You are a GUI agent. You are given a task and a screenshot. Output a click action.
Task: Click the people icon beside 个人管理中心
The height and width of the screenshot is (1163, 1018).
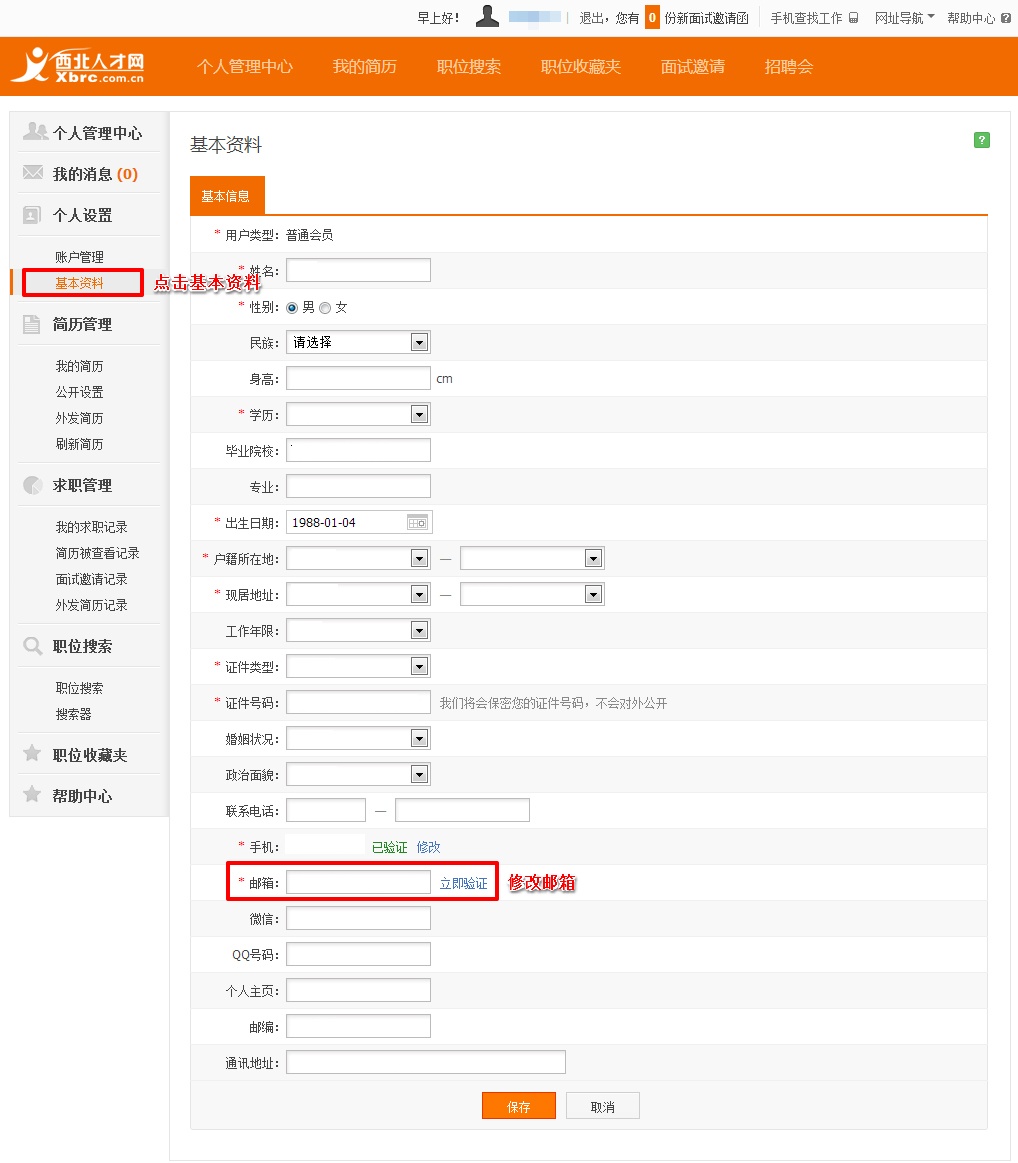[x=33, y=130]
